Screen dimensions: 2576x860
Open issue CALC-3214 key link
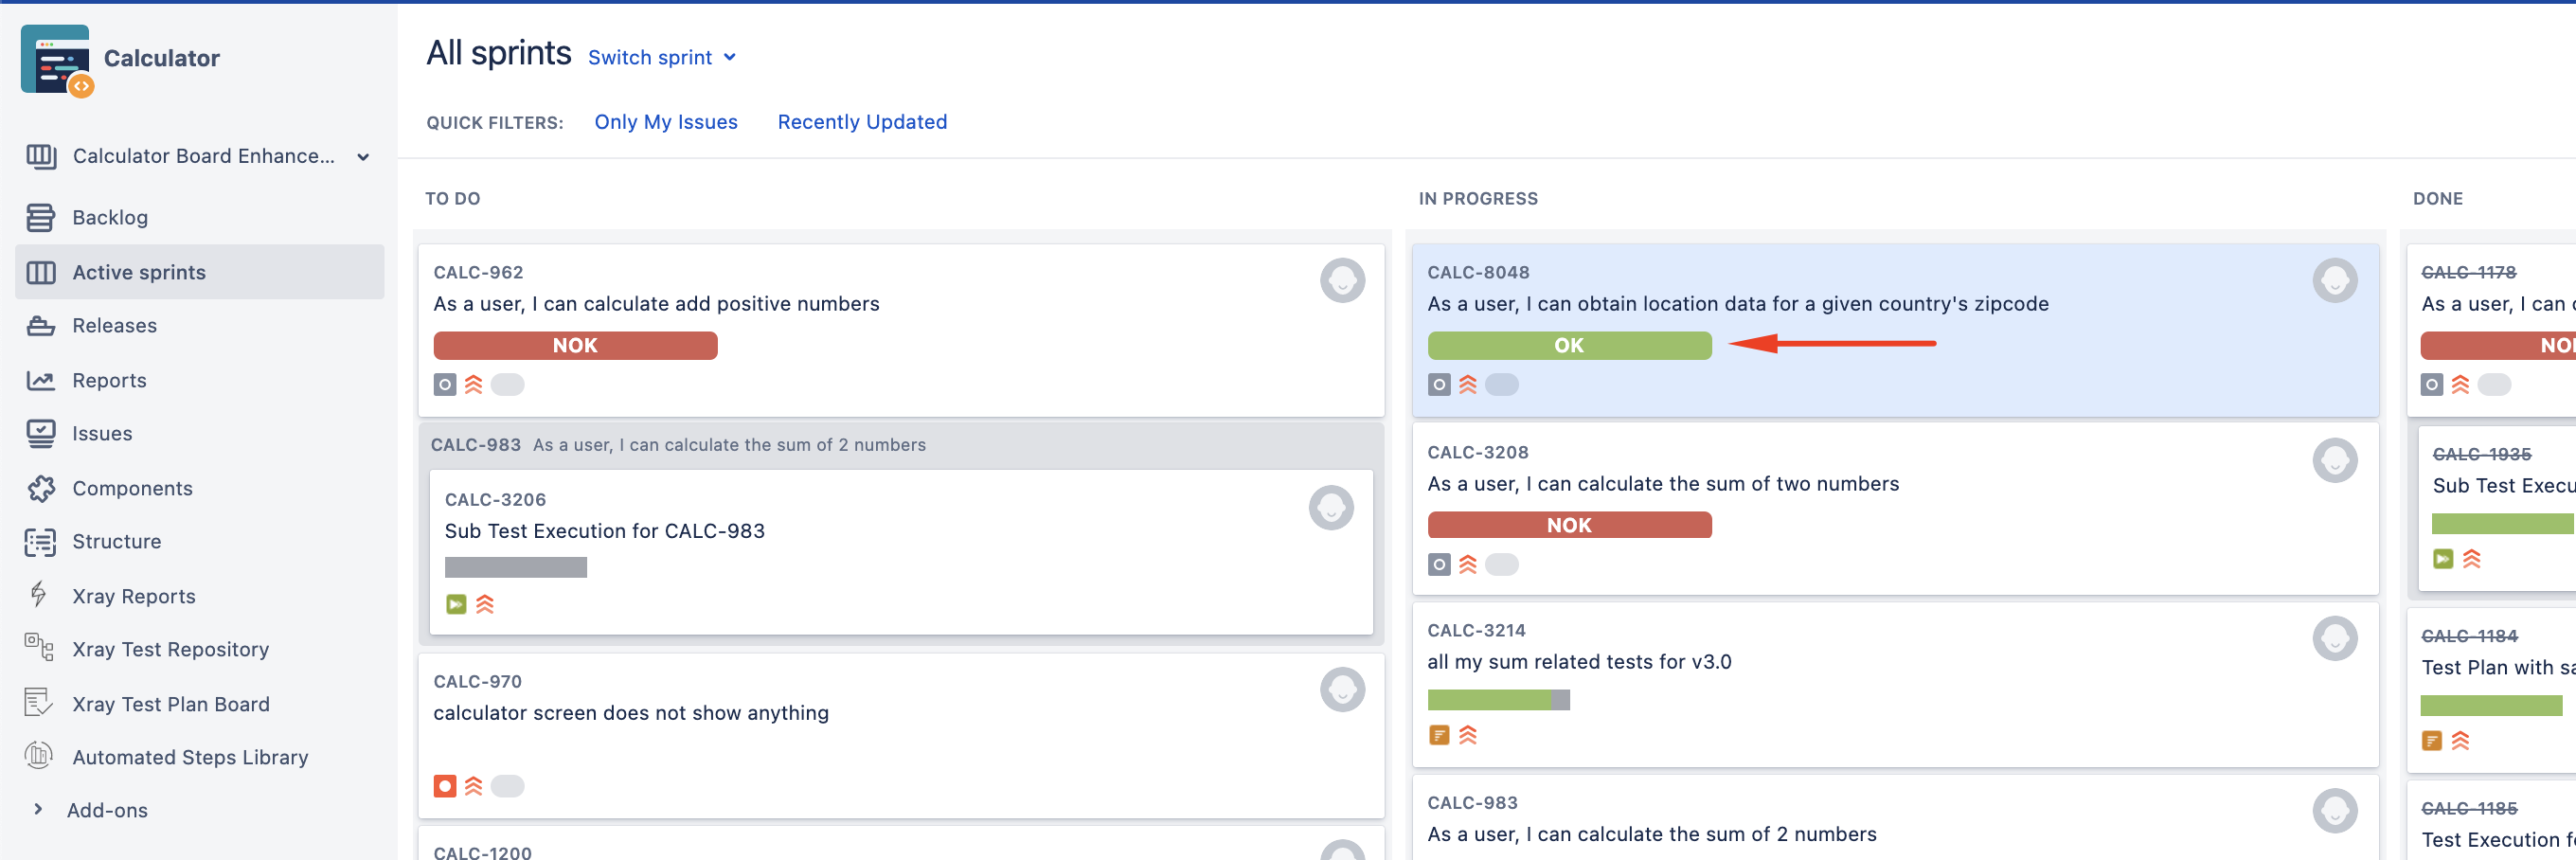1476,630
